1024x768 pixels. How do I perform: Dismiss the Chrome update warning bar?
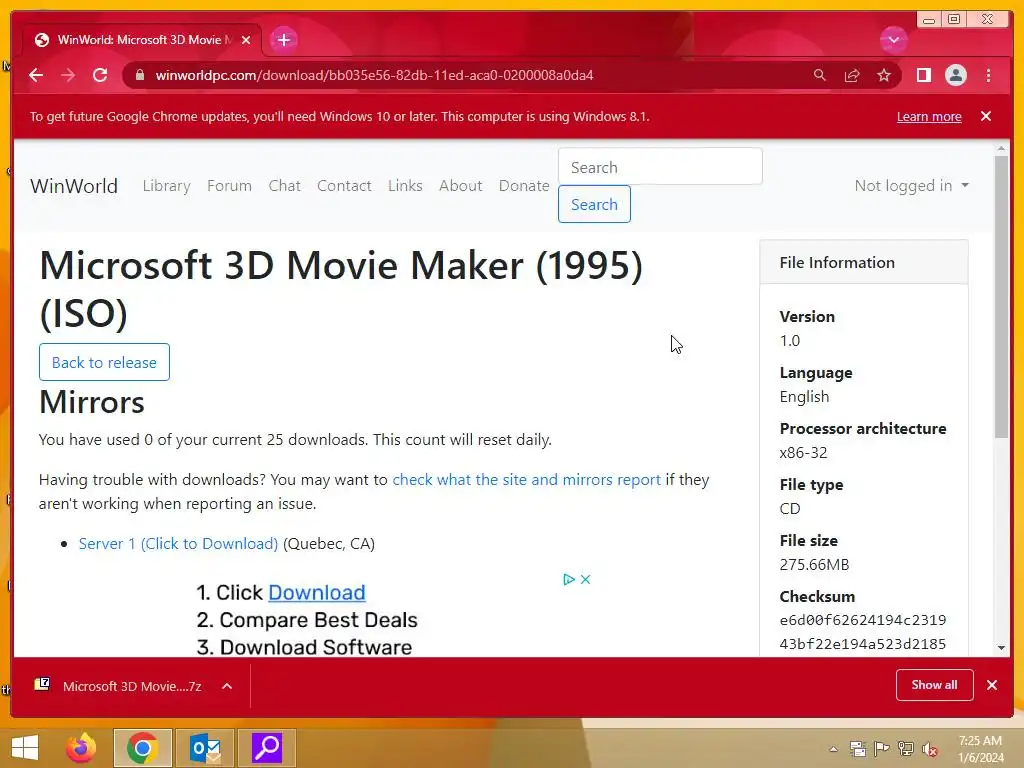click(x=986, y=116)
